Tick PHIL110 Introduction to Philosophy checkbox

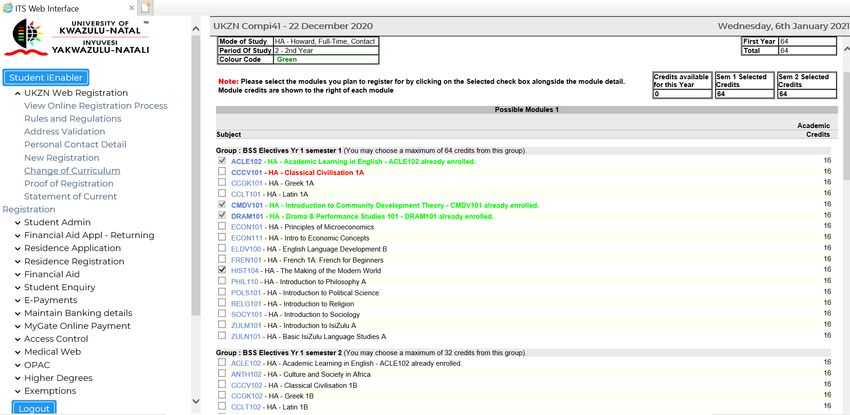222,281
